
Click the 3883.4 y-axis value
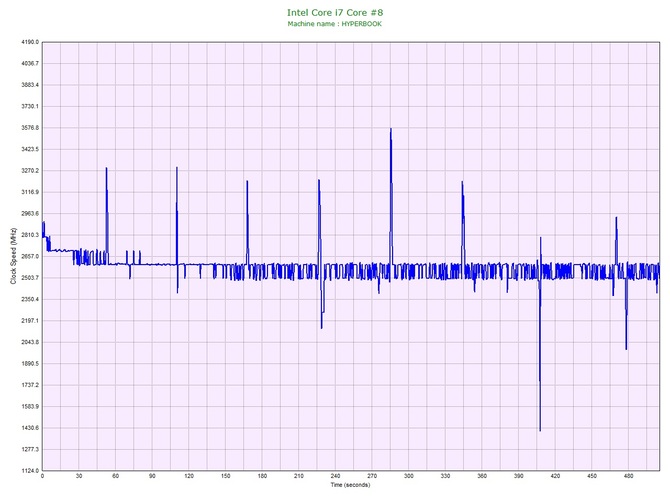(30, 85)
